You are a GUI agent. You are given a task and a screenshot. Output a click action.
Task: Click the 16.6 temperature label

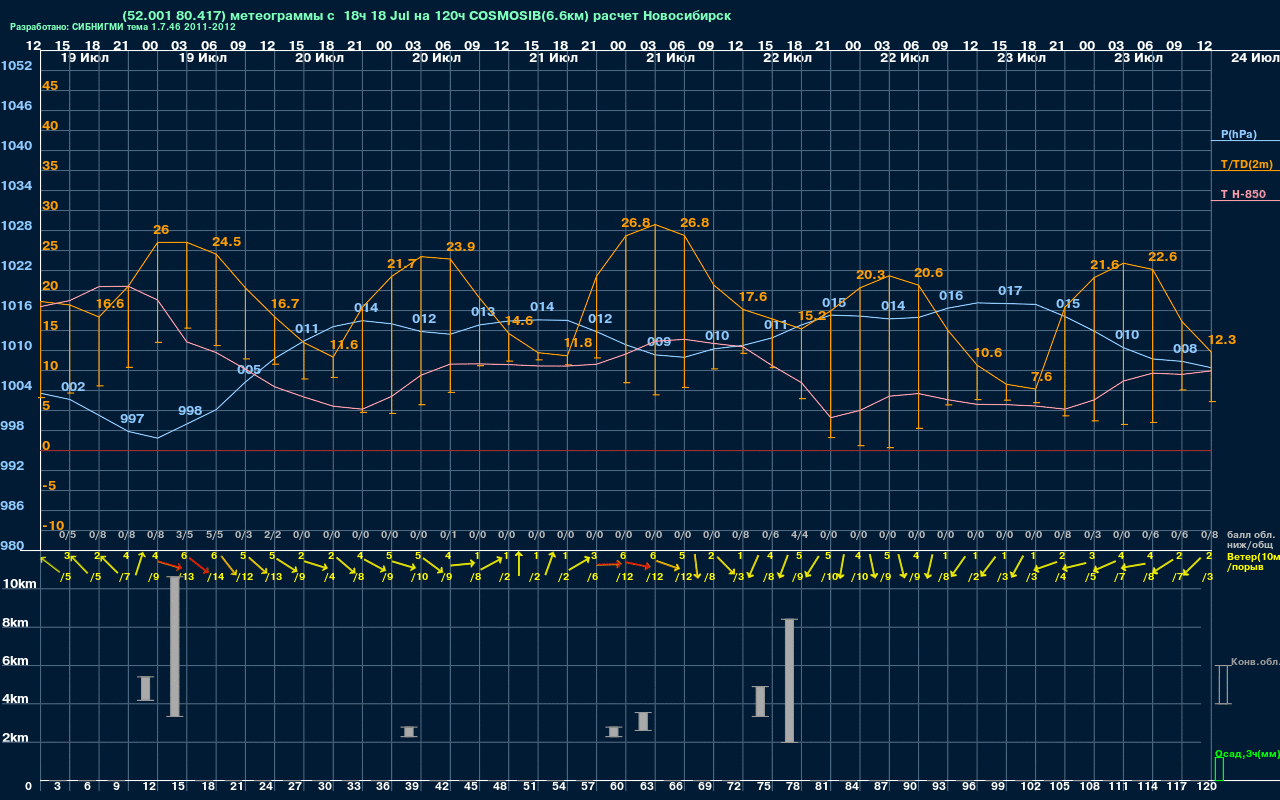110,304
